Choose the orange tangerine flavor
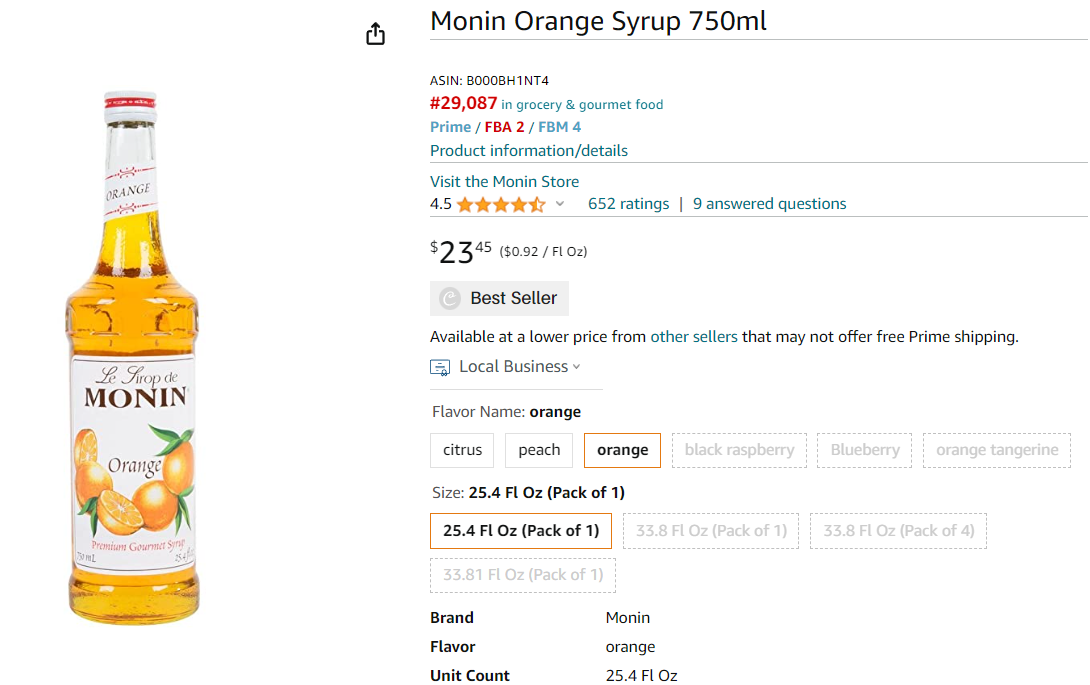 [x=997, y=450]
